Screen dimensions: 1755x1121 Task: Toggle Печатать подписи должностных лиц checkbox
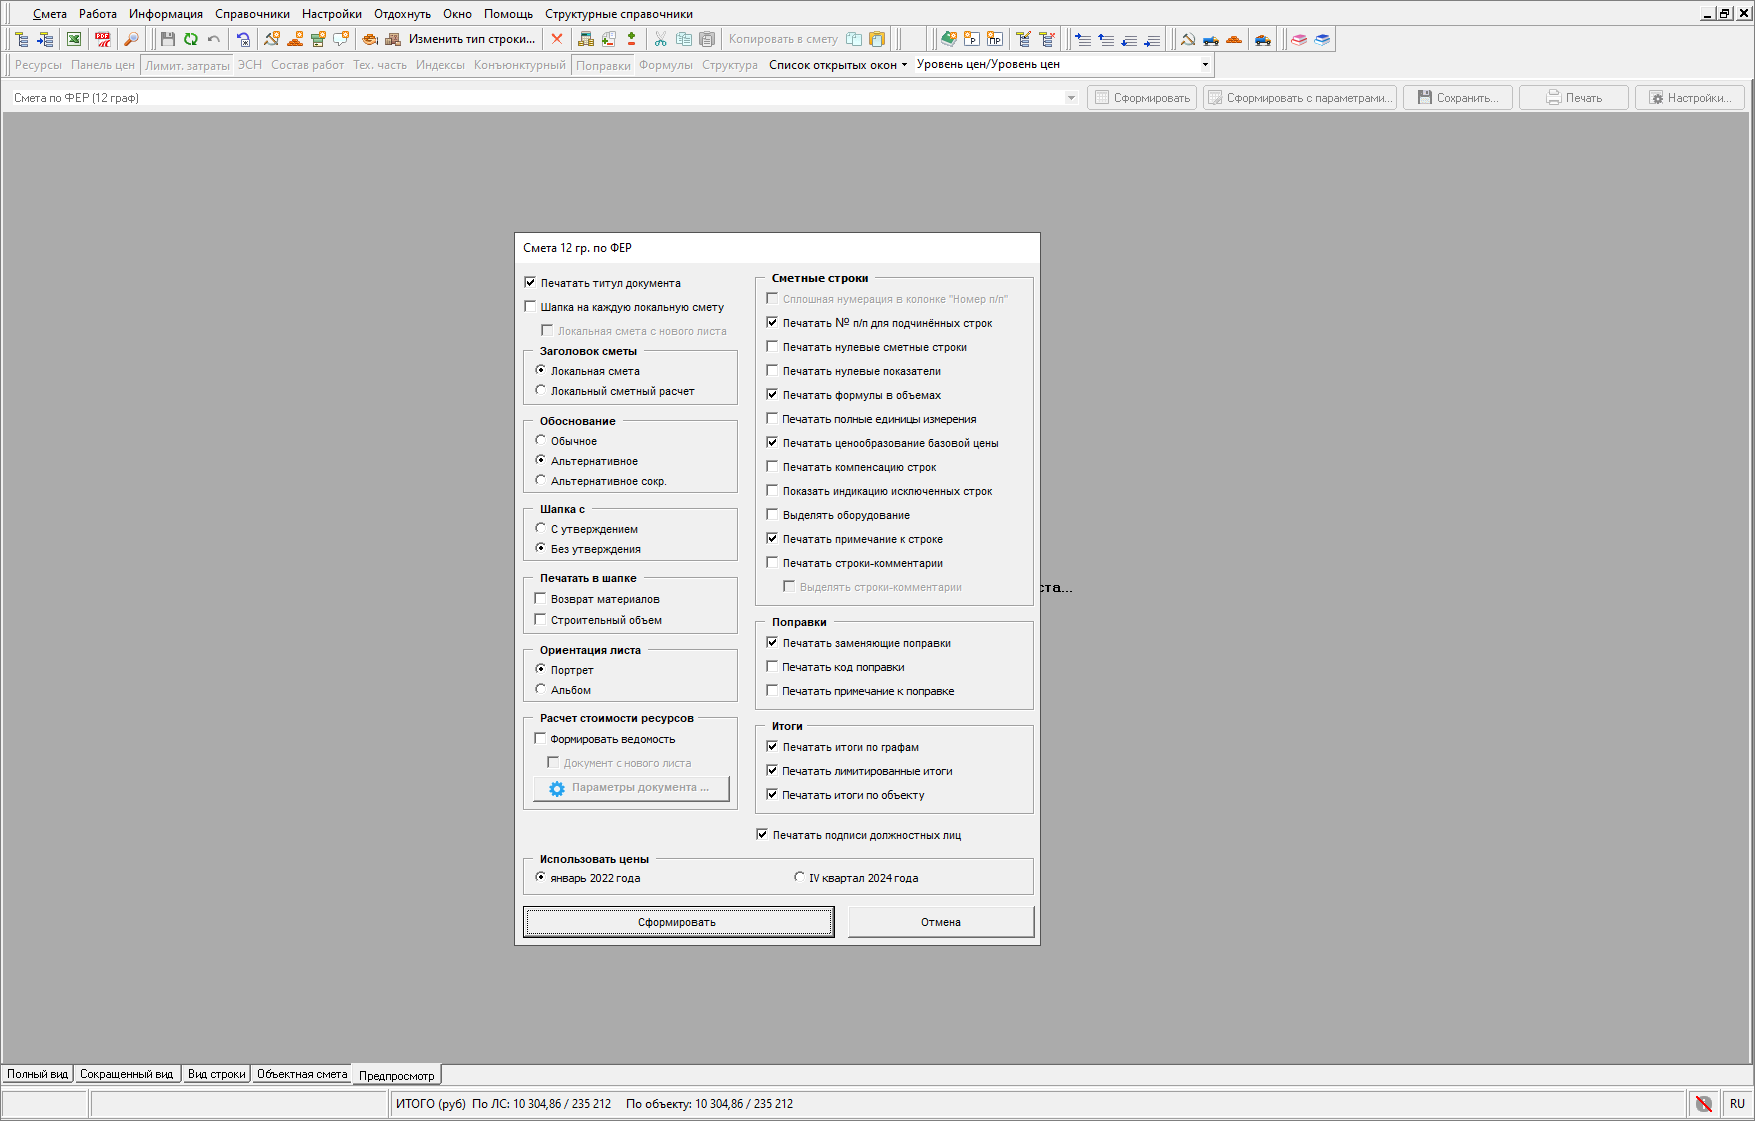click(762, 835)
